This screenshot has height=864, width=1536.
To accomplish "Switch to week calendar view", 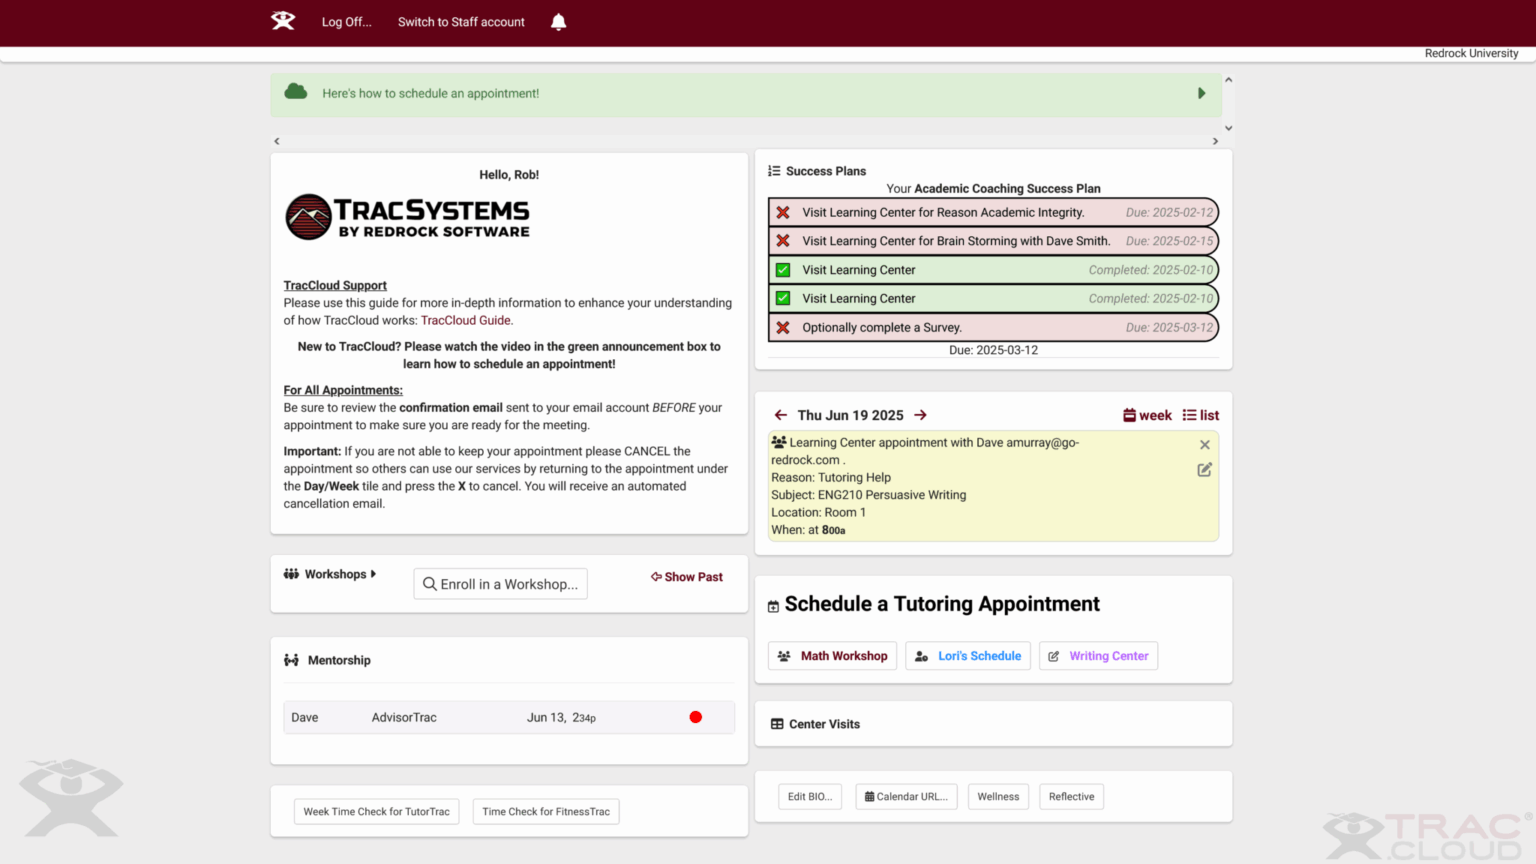I will 1146,415.
